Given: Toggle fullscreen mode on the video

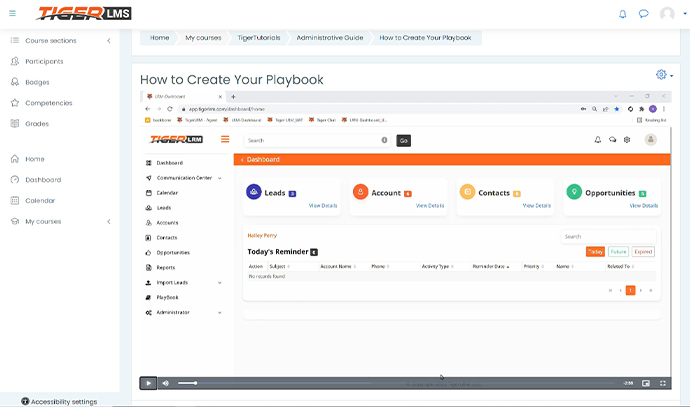Looking at the screenshot, I should coord(662,383).
